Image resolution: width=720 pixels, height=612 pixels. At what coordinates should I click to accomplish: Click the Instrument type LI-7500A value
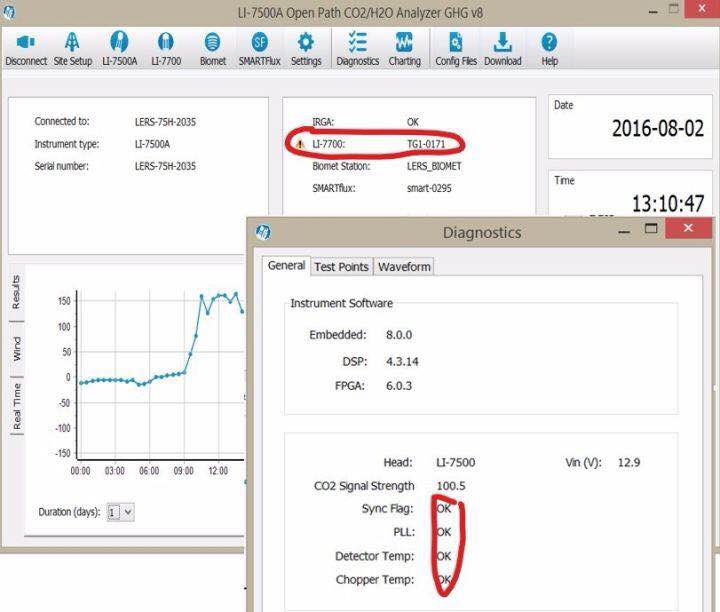[152, 144]
